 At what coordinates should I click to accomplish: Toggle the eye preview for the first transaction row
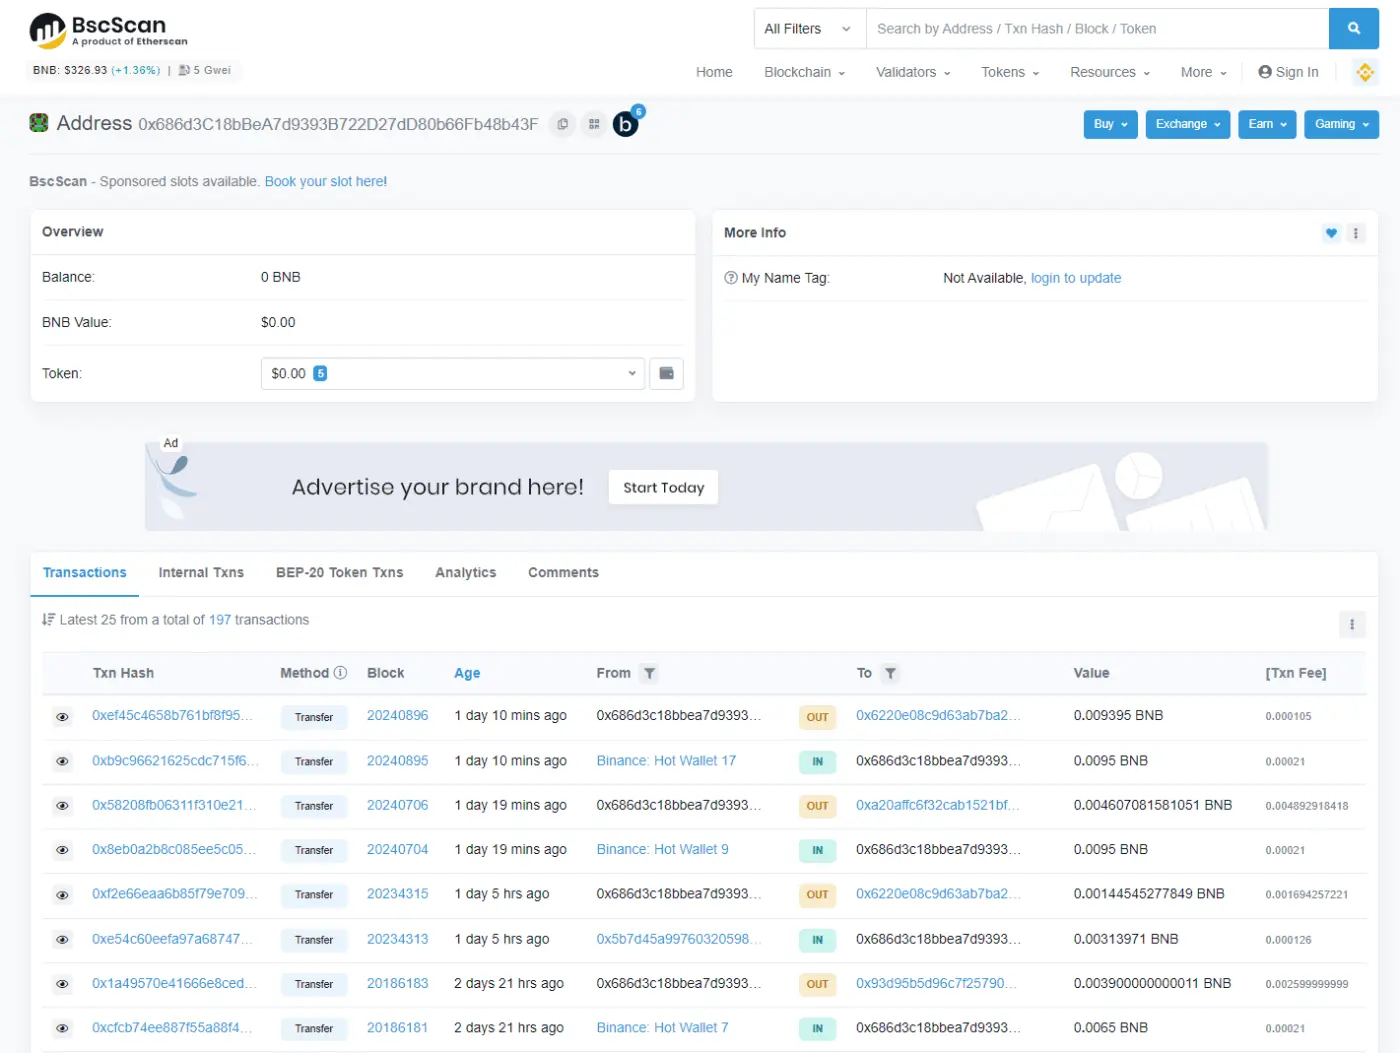pos(62,717)
